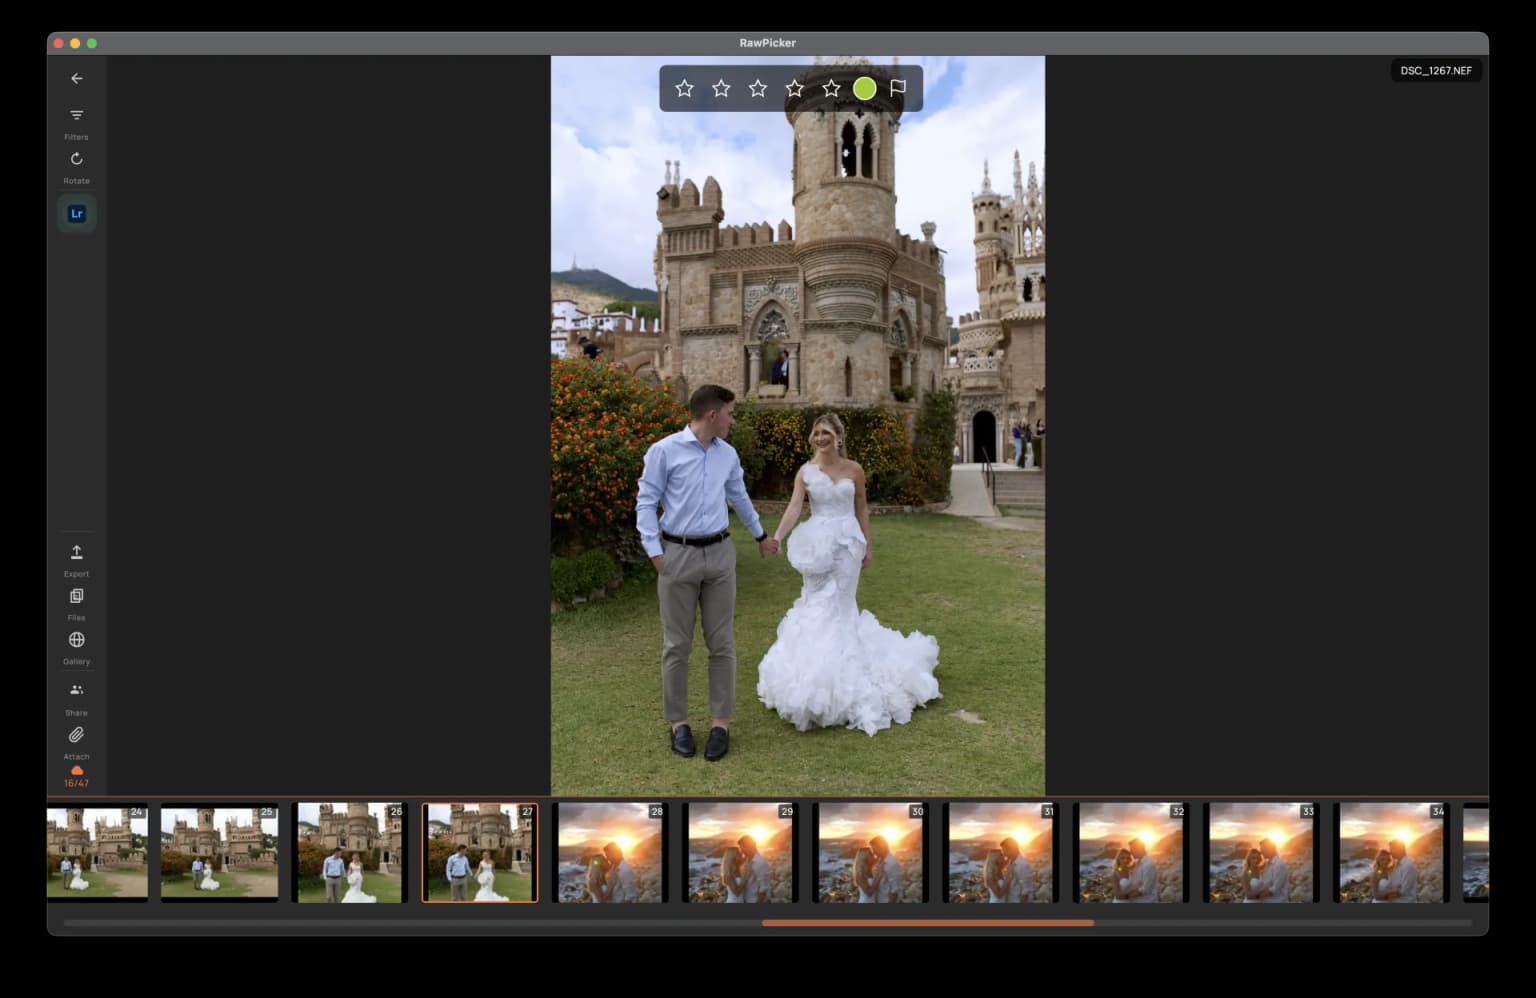Click the DSC_1267.NEF filename label
The image size is (1536, 998).
1436,71
